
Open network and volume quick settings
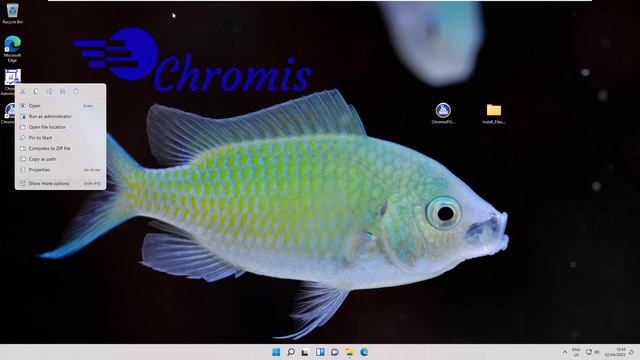(593, 352)
